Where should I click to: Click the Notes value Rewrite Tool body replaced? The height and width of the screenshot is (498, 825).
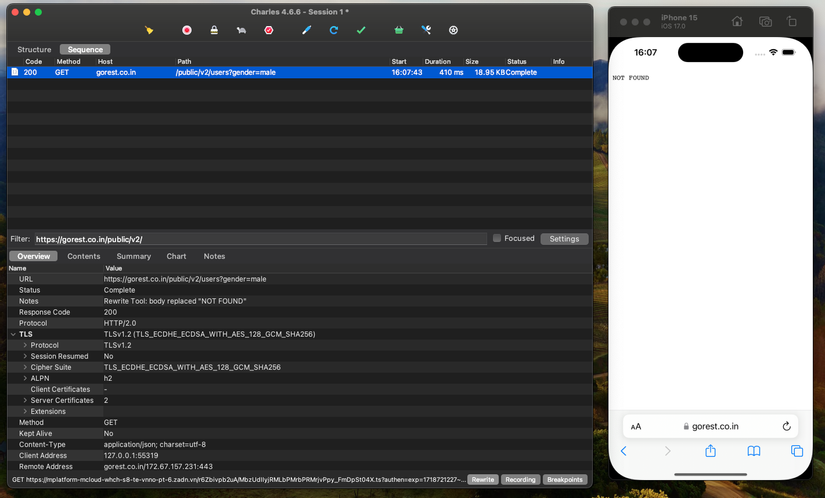pos(175,301)
